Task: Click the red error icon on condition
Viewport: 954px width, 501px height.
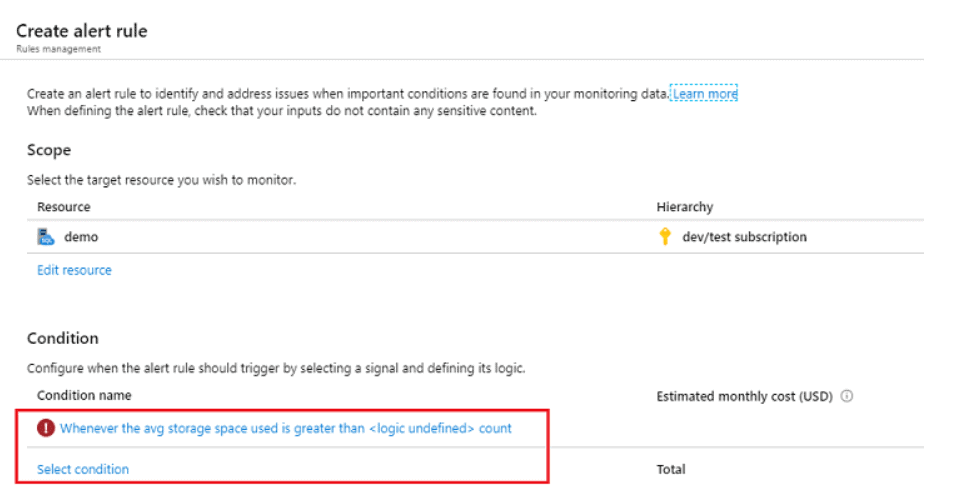Action: (46, 428)
